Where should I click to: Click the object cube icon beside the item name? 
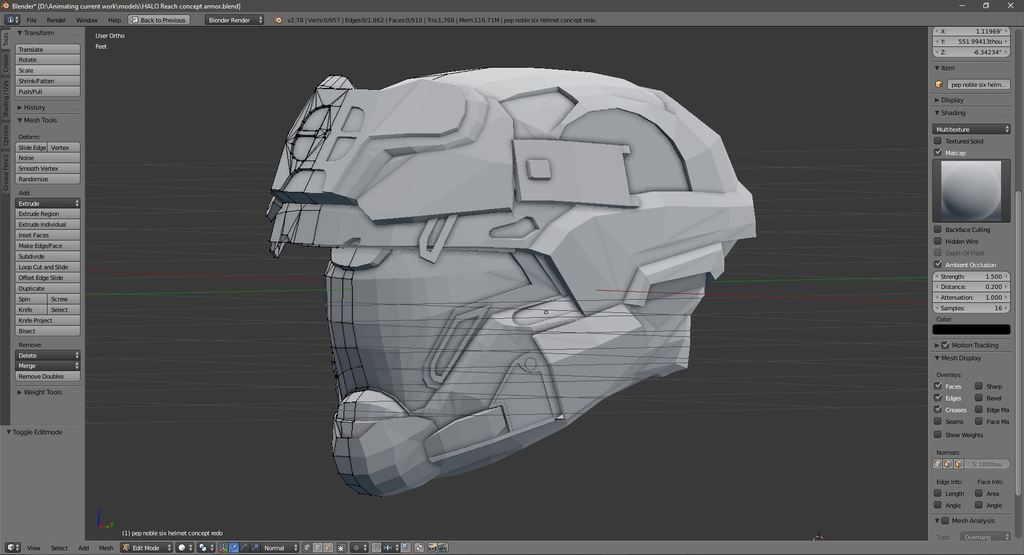(939, 85)
